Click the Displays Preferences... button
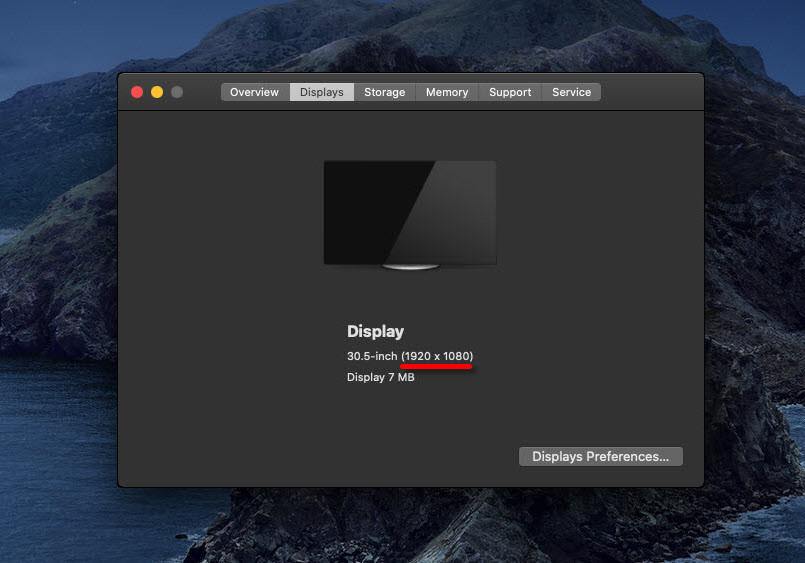The image size is (805, 563). pos(601,456)
